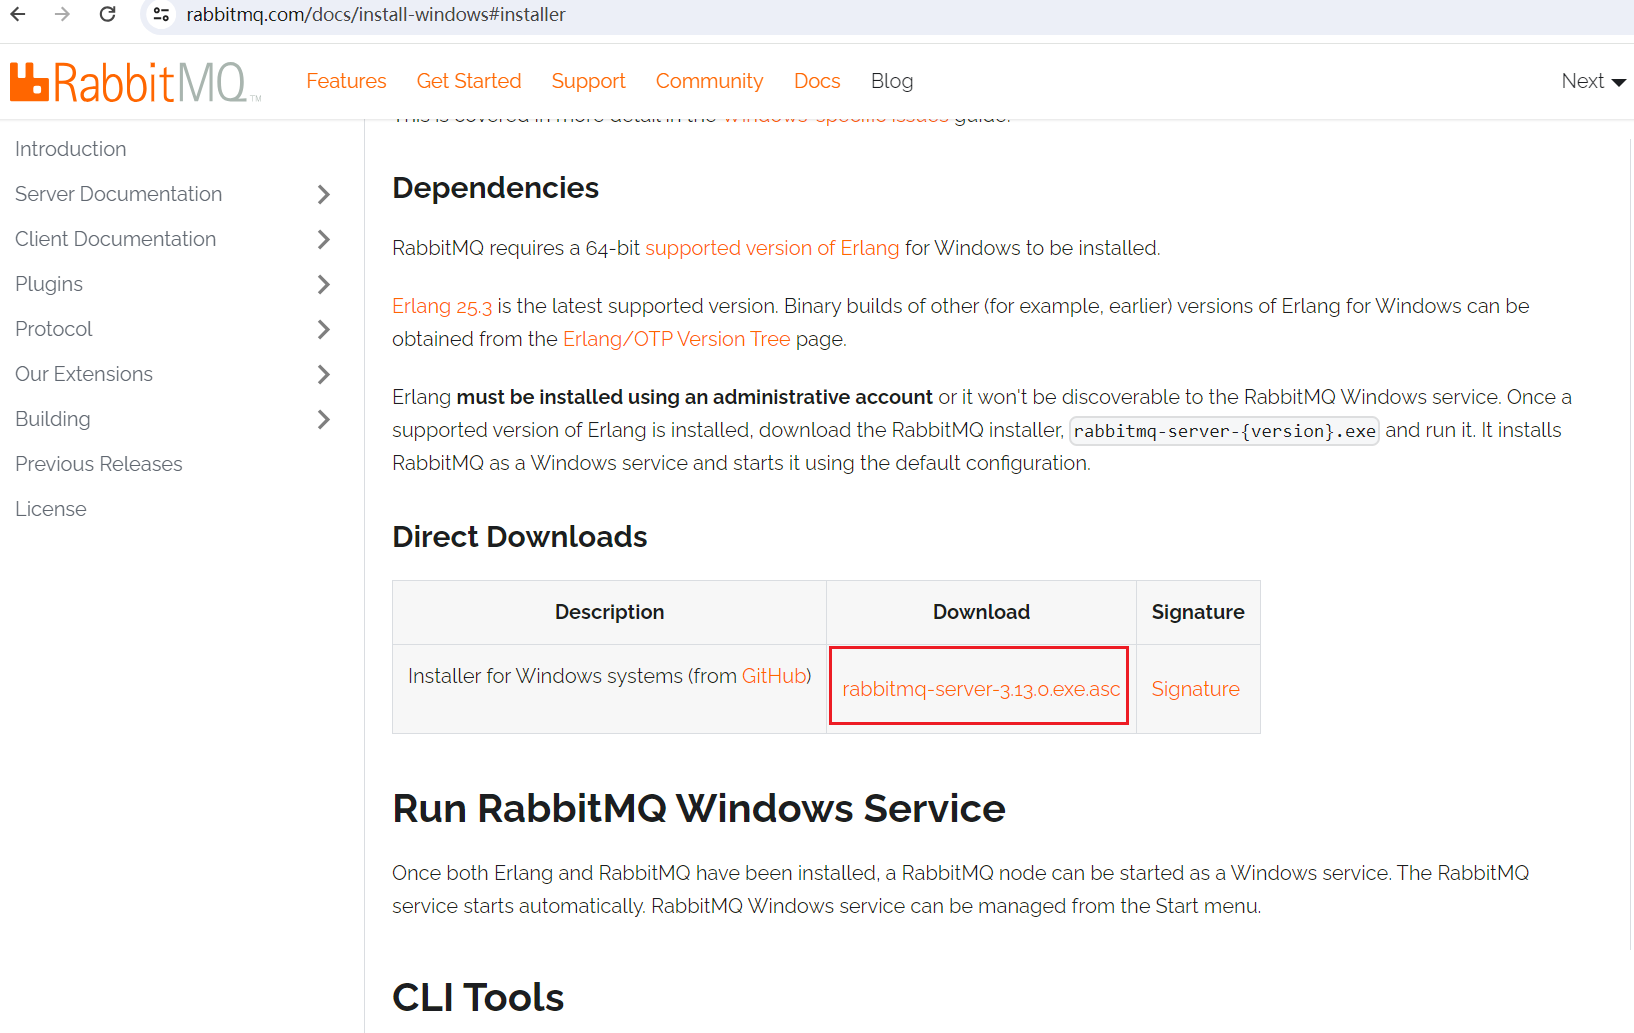Click the RabbitMQ logo
1634x1033 pixels.
pyautogui.click(x=130, y=81)
